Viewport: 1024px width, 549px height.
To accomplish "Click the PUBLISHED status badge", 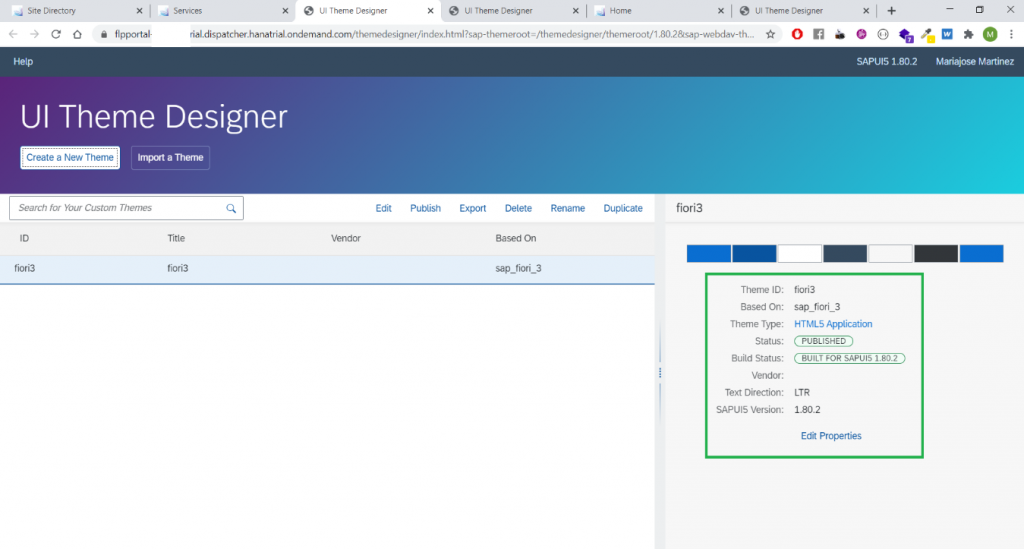I will 823,341.
